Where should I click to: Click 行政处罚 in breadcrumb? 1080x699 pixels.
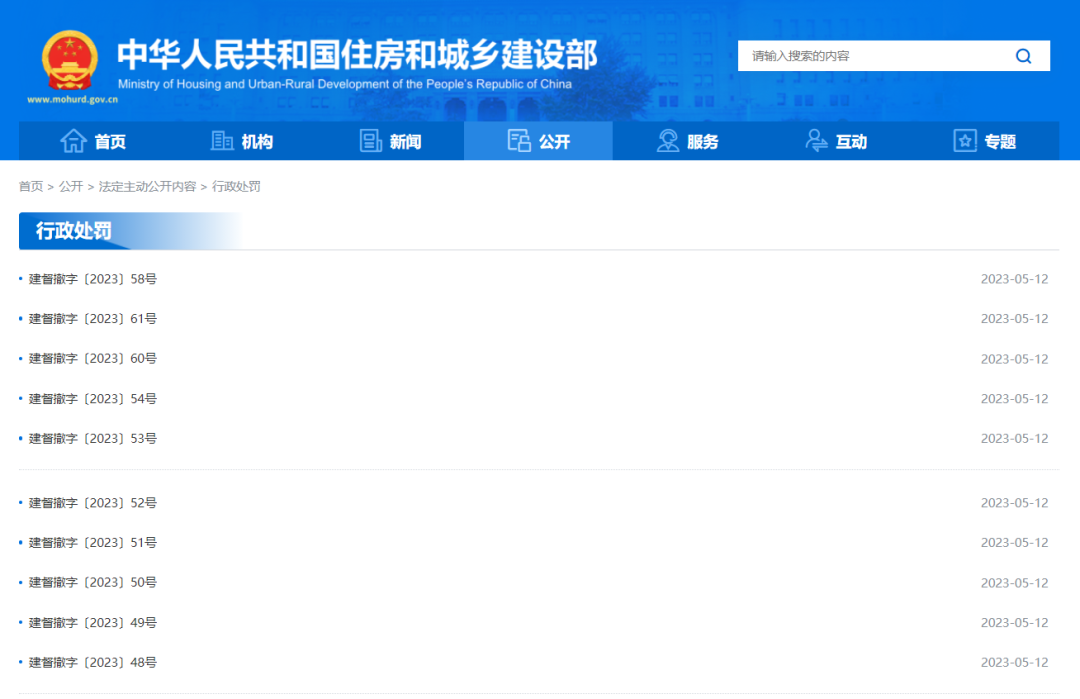(236, 187)
